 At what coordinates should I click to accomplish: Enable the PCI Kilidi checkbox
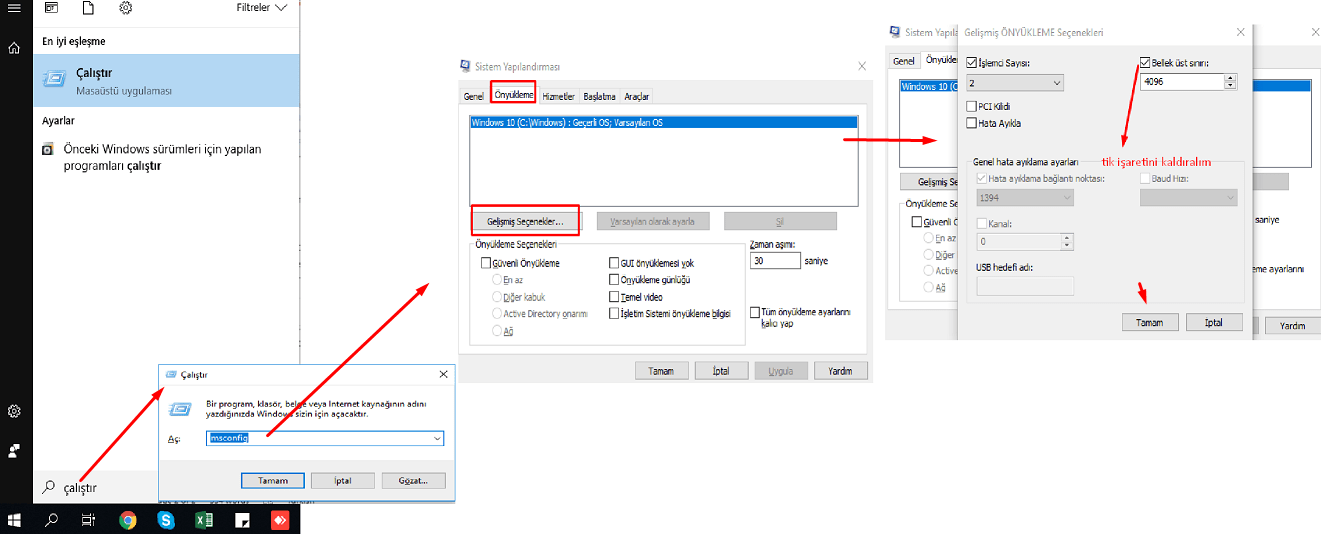coord(972,106)
